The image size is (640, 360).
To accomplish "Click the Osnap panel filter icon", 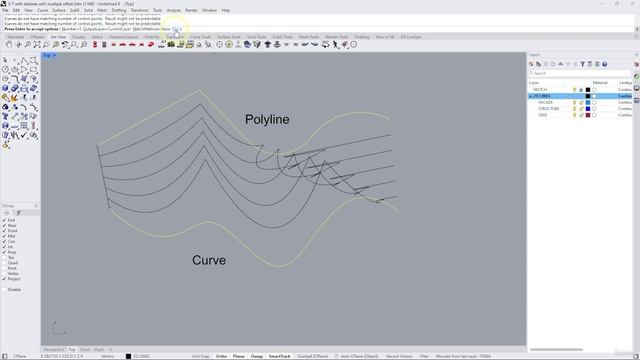I will [18, 213].
